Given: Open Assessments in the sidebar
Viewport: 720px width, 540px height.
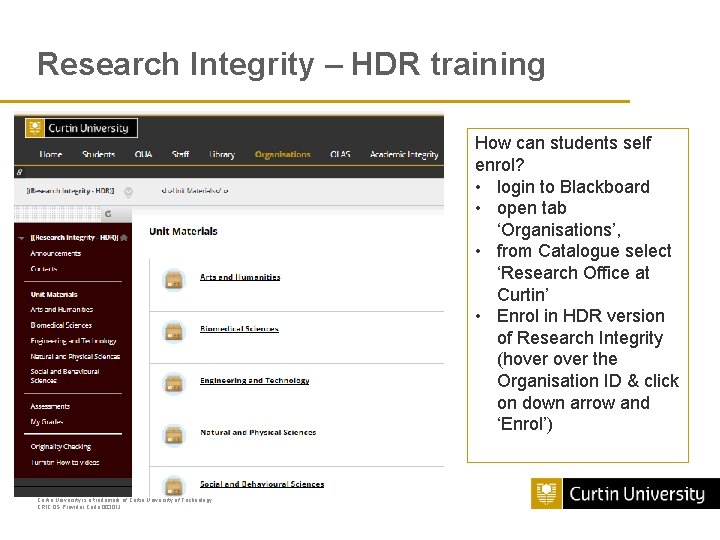Looking at the screenshot, I should pos(50,406).
